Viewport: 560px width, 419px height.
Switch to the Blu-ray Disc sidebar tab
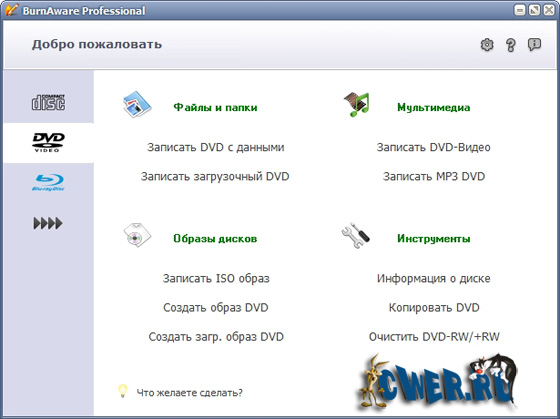coord(49,183)
